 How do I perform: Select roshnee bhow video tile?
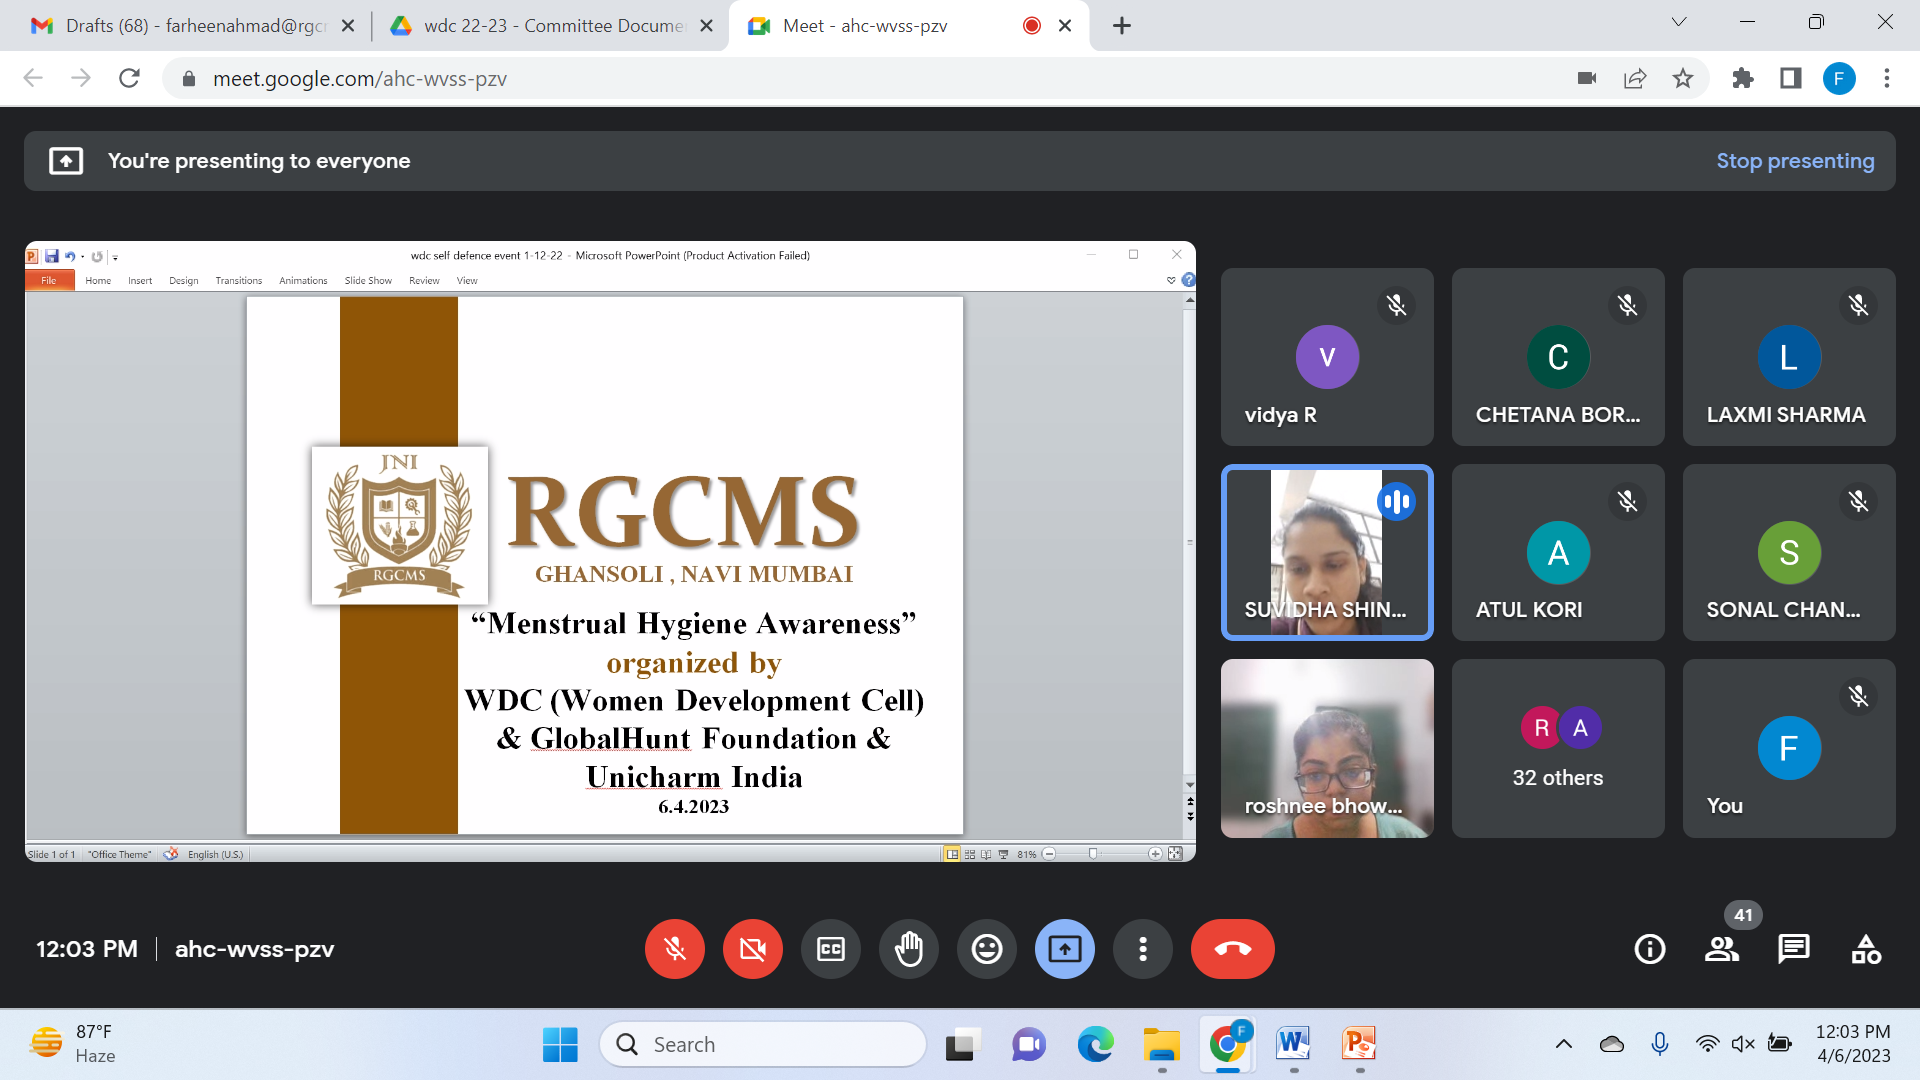1326,748
